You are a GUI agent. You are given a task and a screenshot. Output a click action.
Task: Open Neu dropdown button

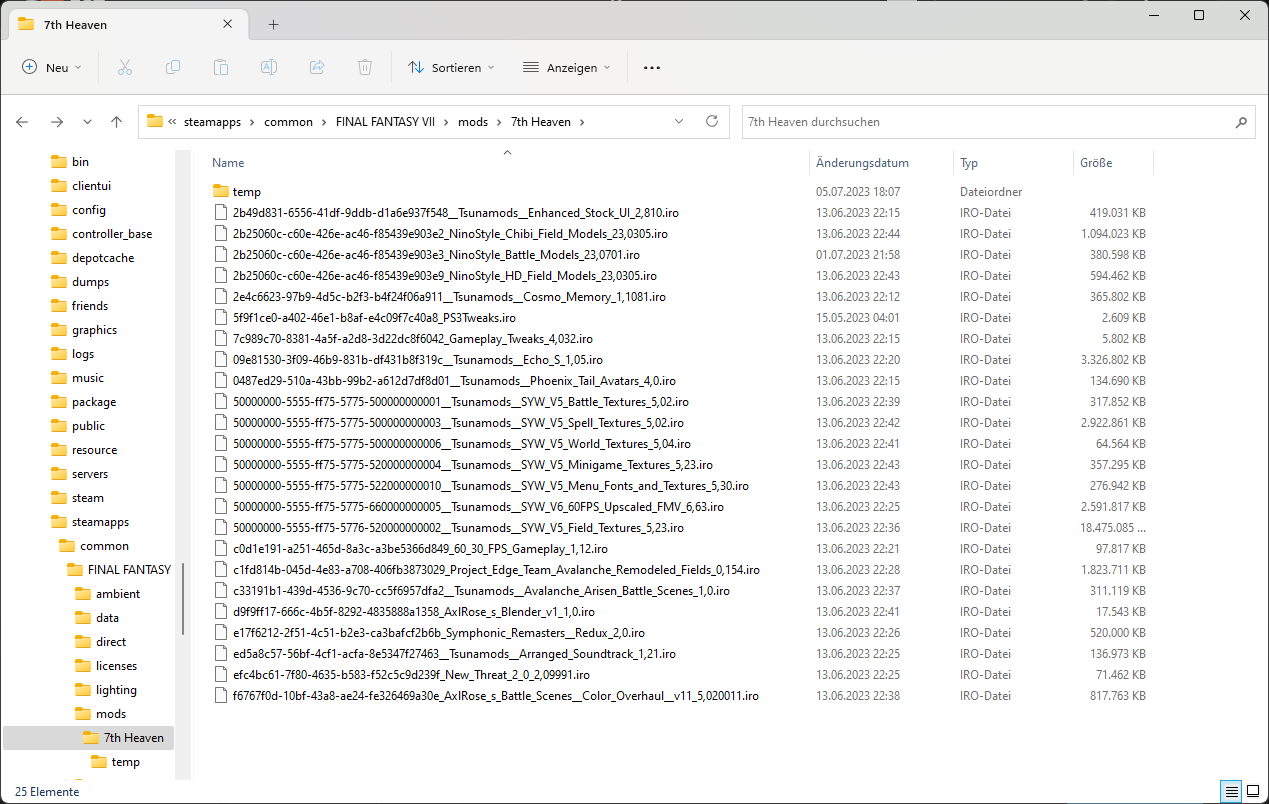pyautogui.click(x=51, y=67)
